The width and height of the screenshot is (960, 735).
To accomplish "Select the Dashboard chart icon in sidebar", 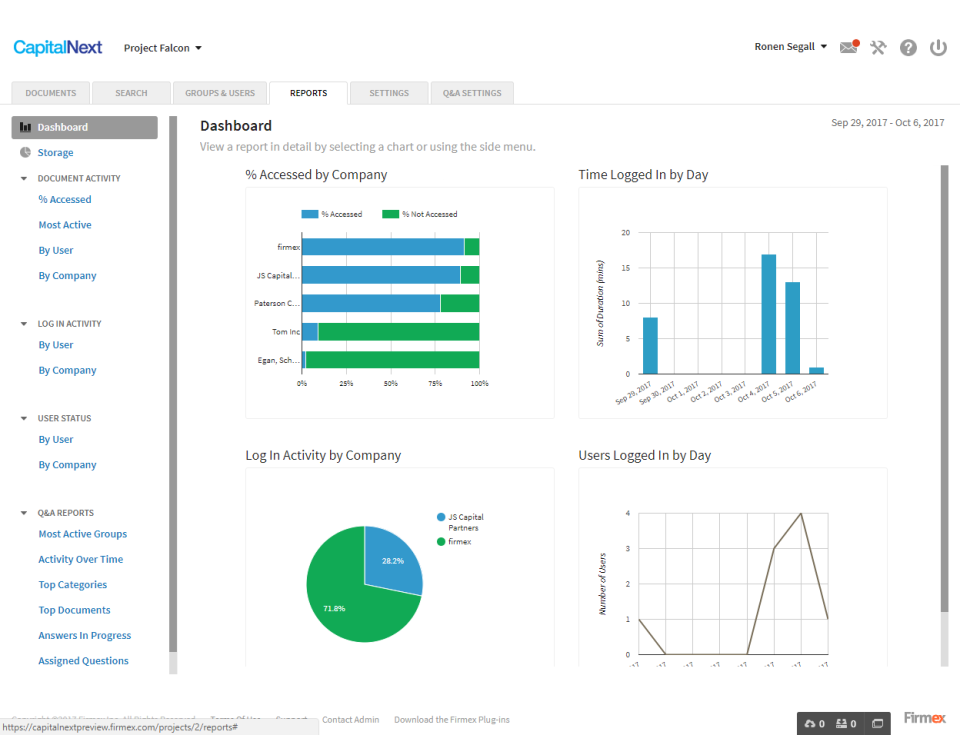I will tap(25, 127).
